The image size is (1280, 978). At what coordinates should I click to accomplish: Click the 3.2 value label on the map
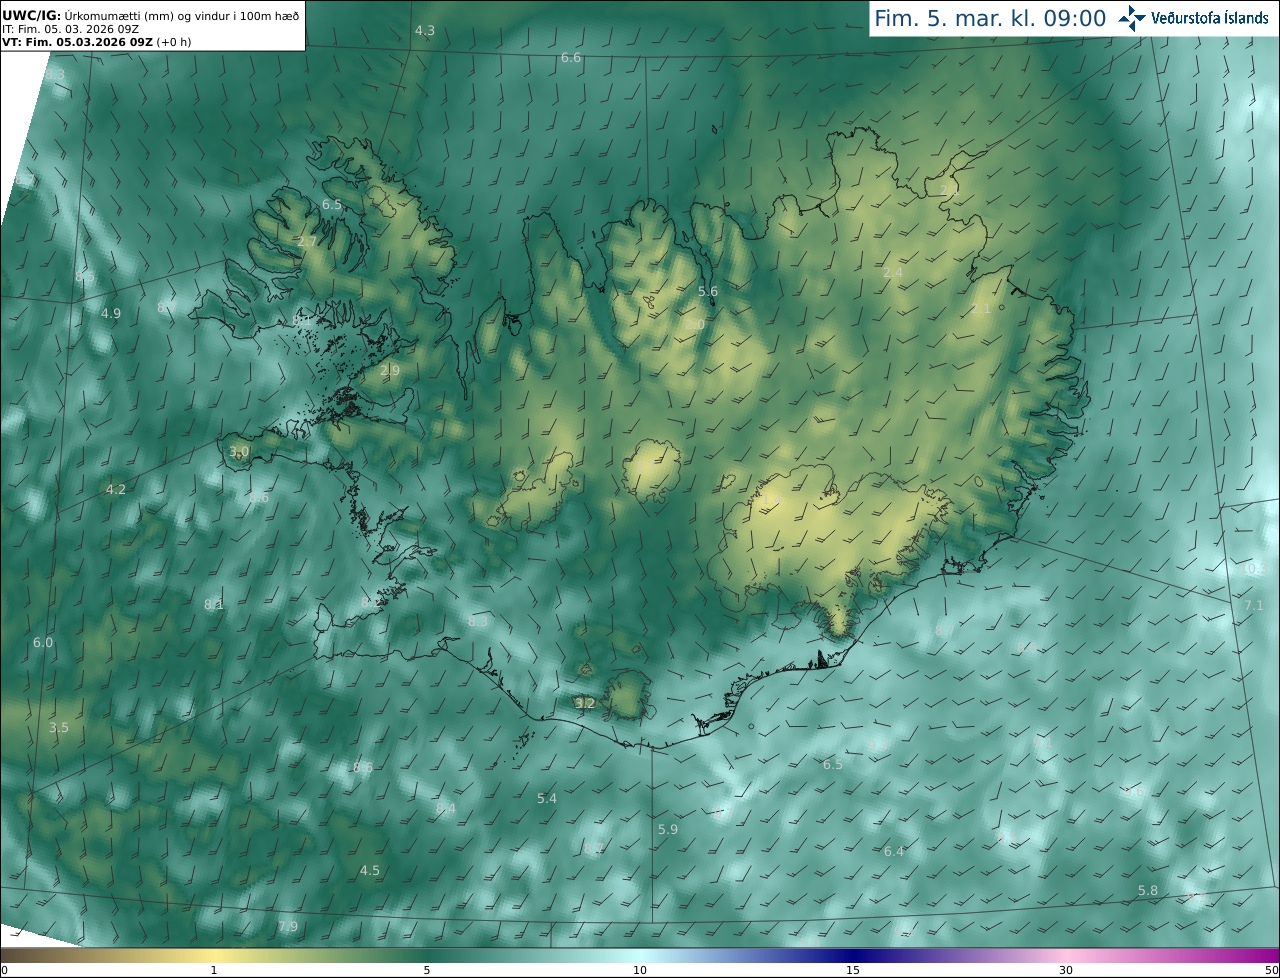click(x=585, y=704)
